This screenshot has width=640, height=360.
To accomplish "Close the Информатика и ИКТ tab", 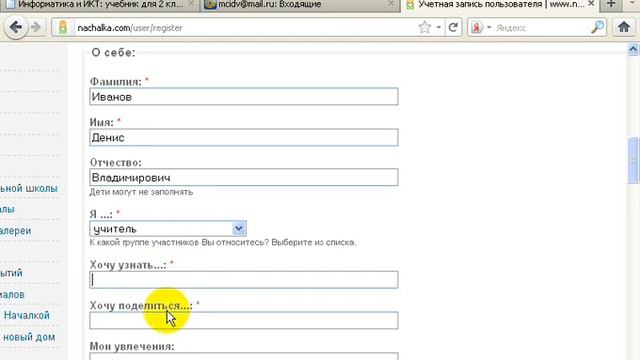I will click(x=191, y=4).
